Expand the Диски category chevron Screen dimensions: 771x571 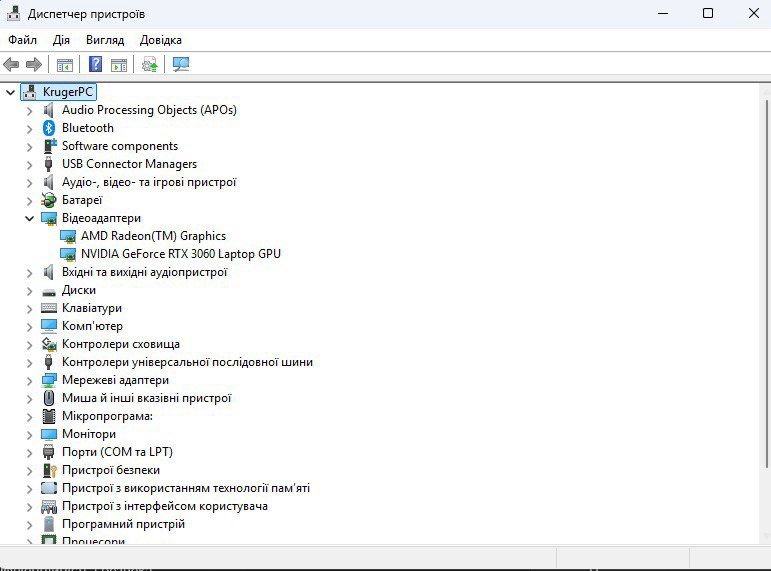[x=30, y=291]
